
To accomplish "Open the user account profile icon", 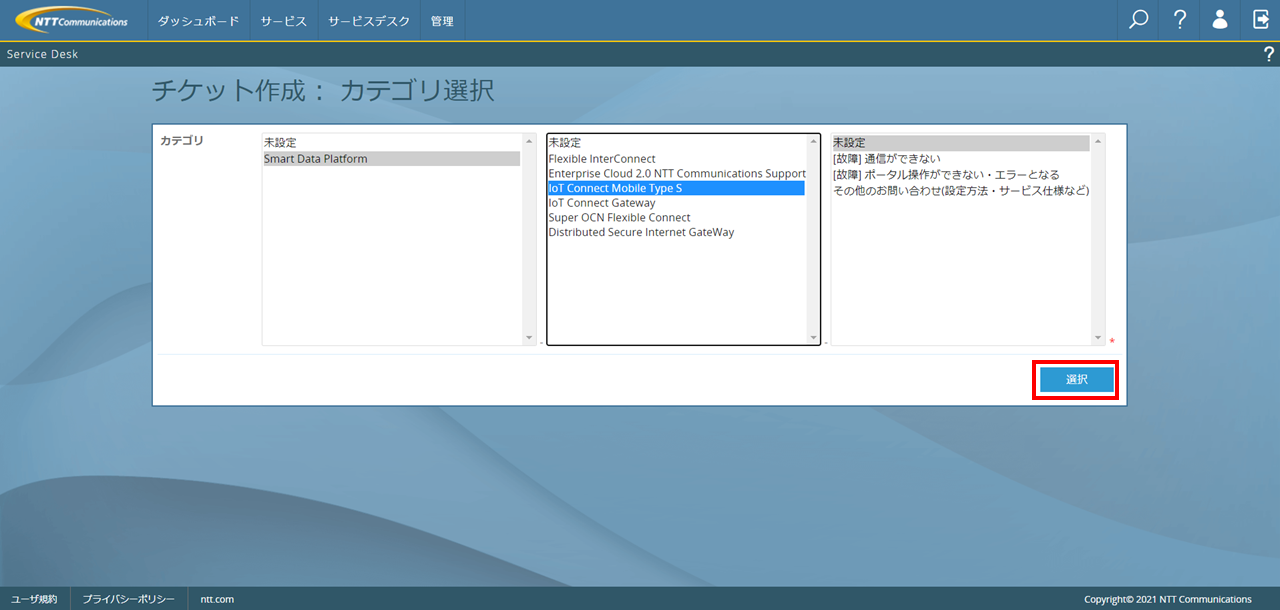I will [1220, 20].
